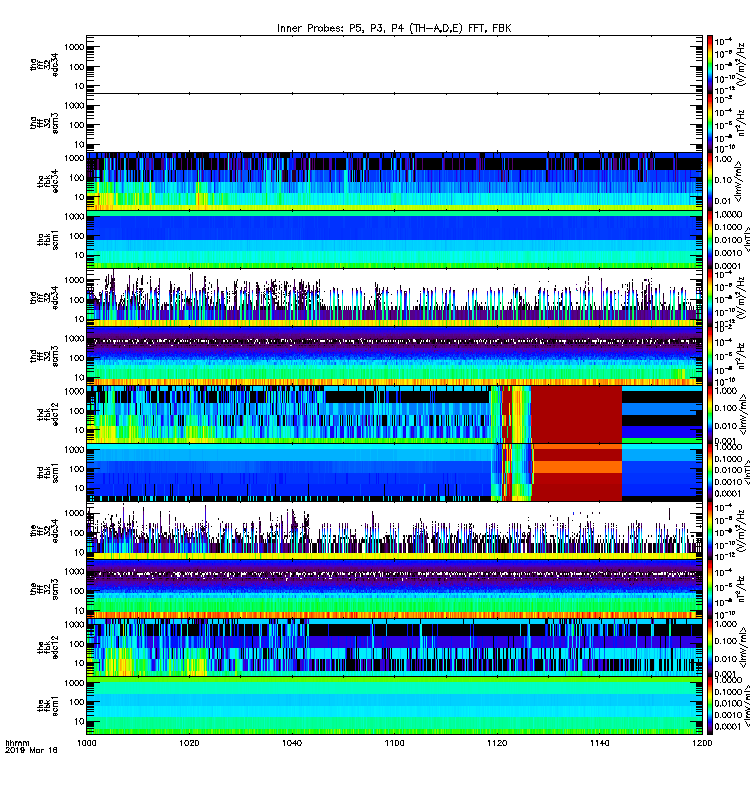Click the '1020' time axis label
Screen dimensions: 750x800
tap(189, 743)
